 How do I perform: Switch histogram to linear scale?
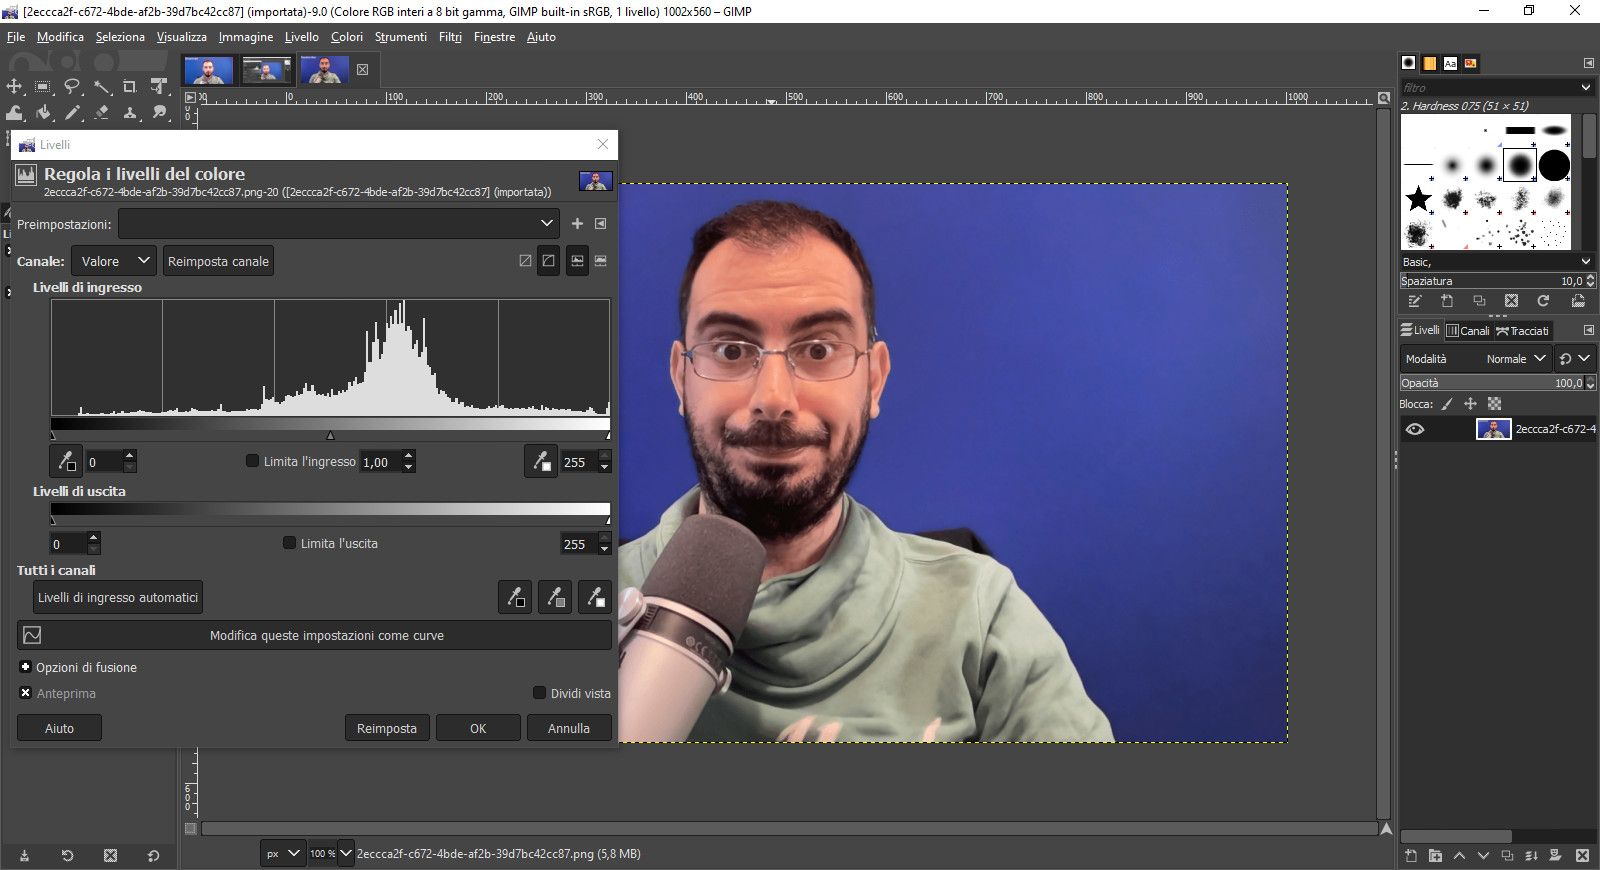pos(578,261)
